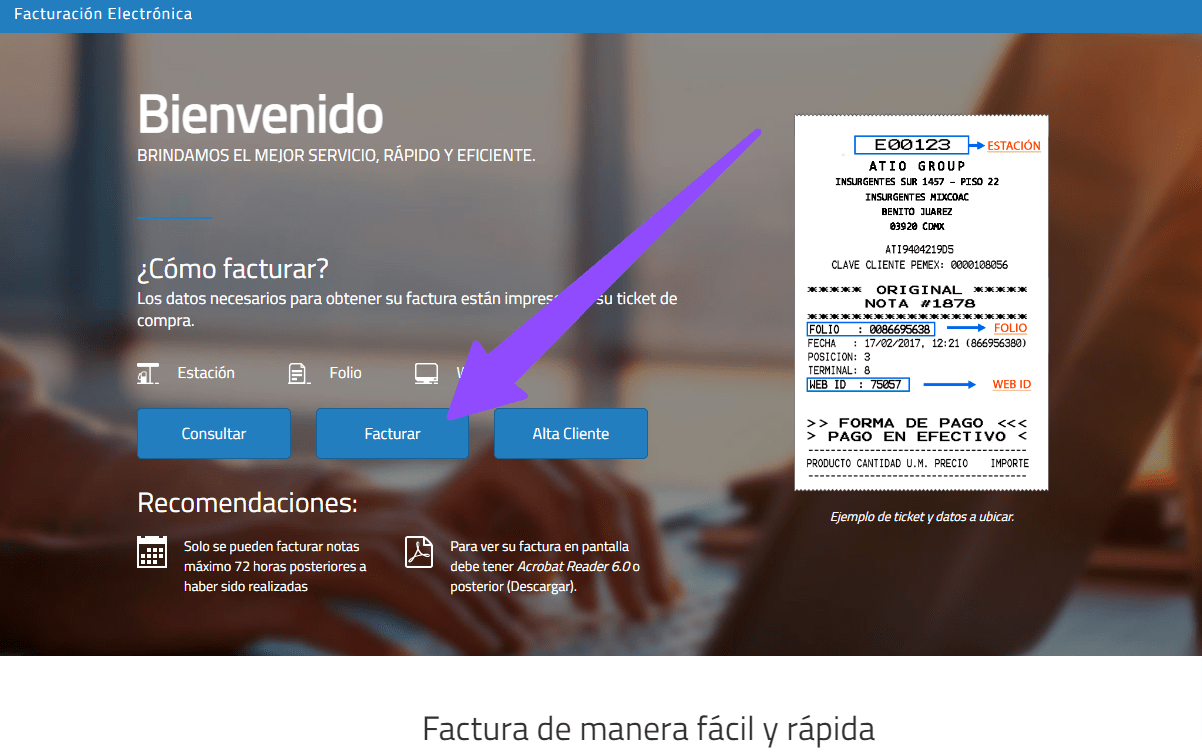This screenshot has width=1202, height=756.
Task: Click the ticket's boxed FOLIO 0086695638 field
Action: (871, 329)
